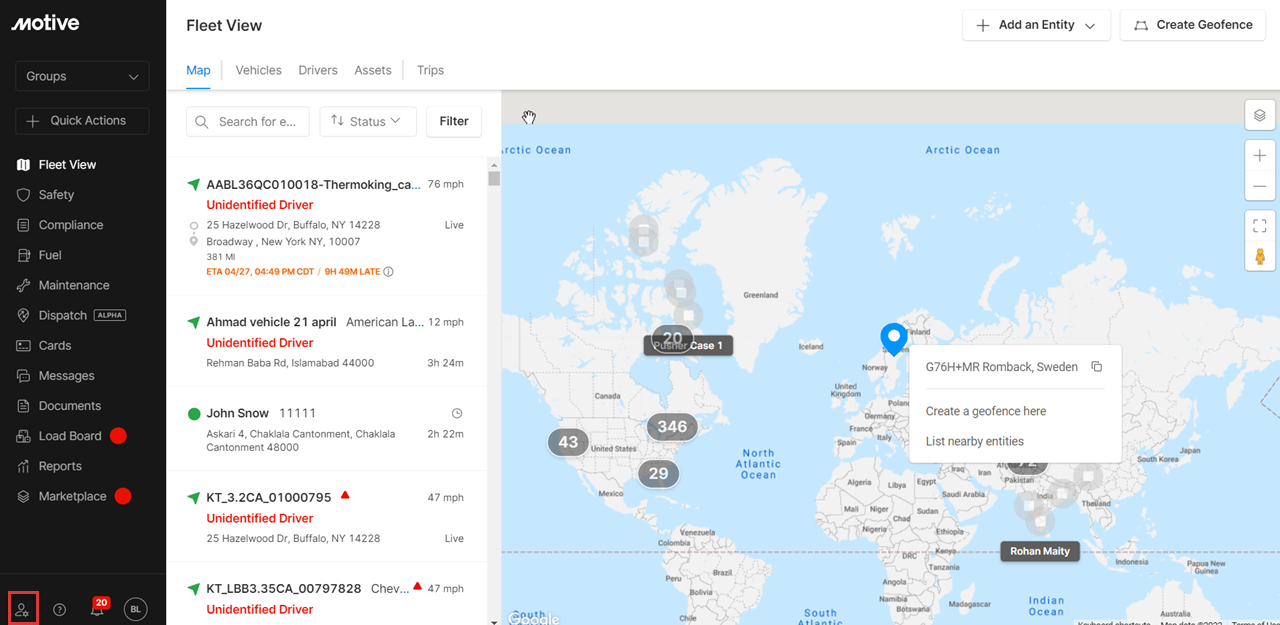The width and height of the screenshot is (1280, 625).
Task: Open notifications bell showing 20
Action: tap(98, 608)
